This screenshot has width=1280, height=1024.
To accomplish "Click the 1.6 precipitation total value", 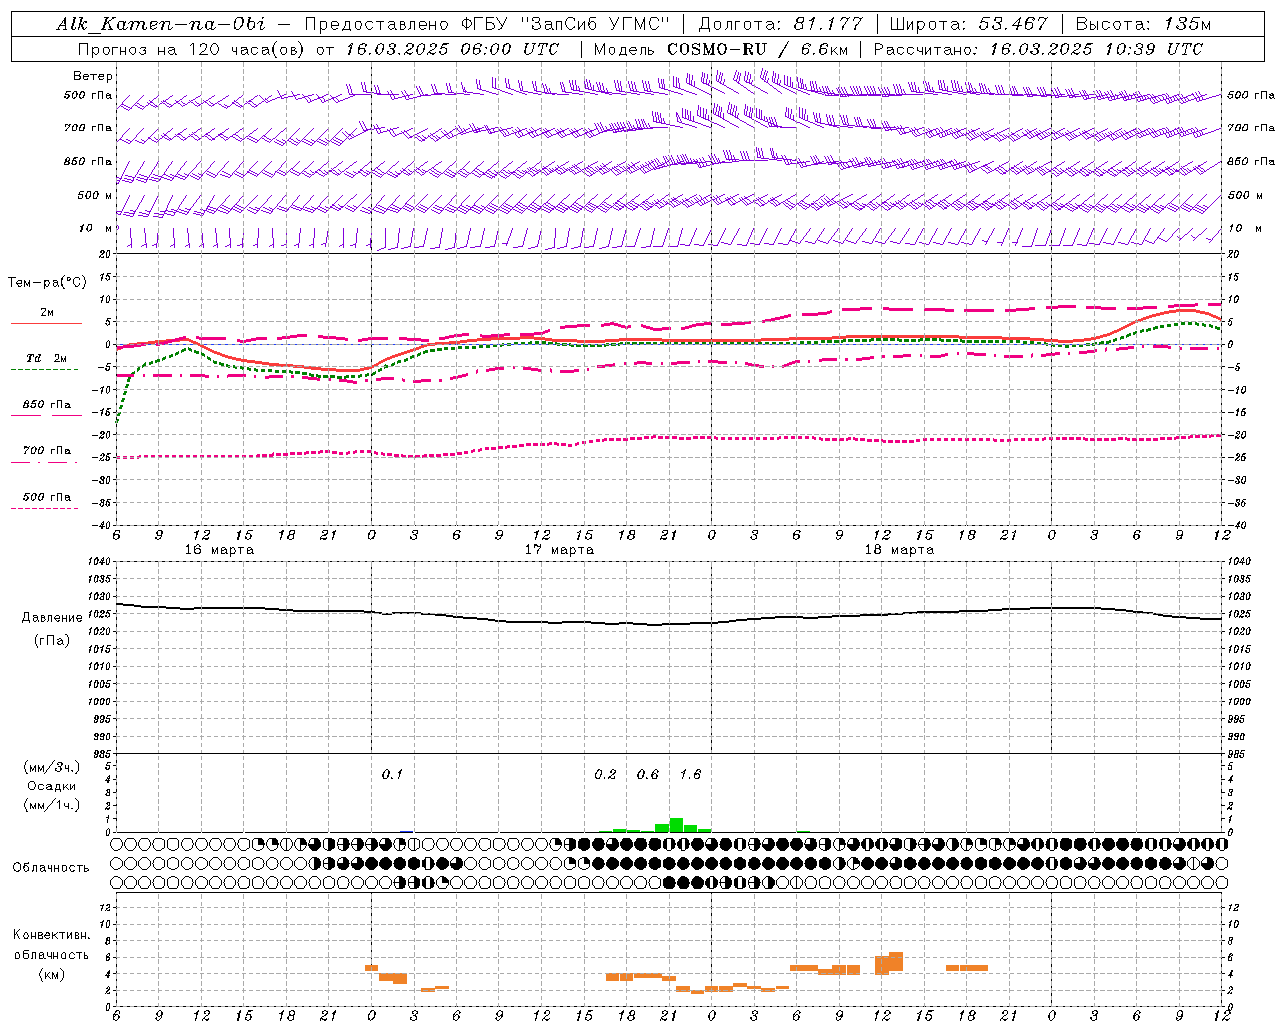I will click(690, 775).
